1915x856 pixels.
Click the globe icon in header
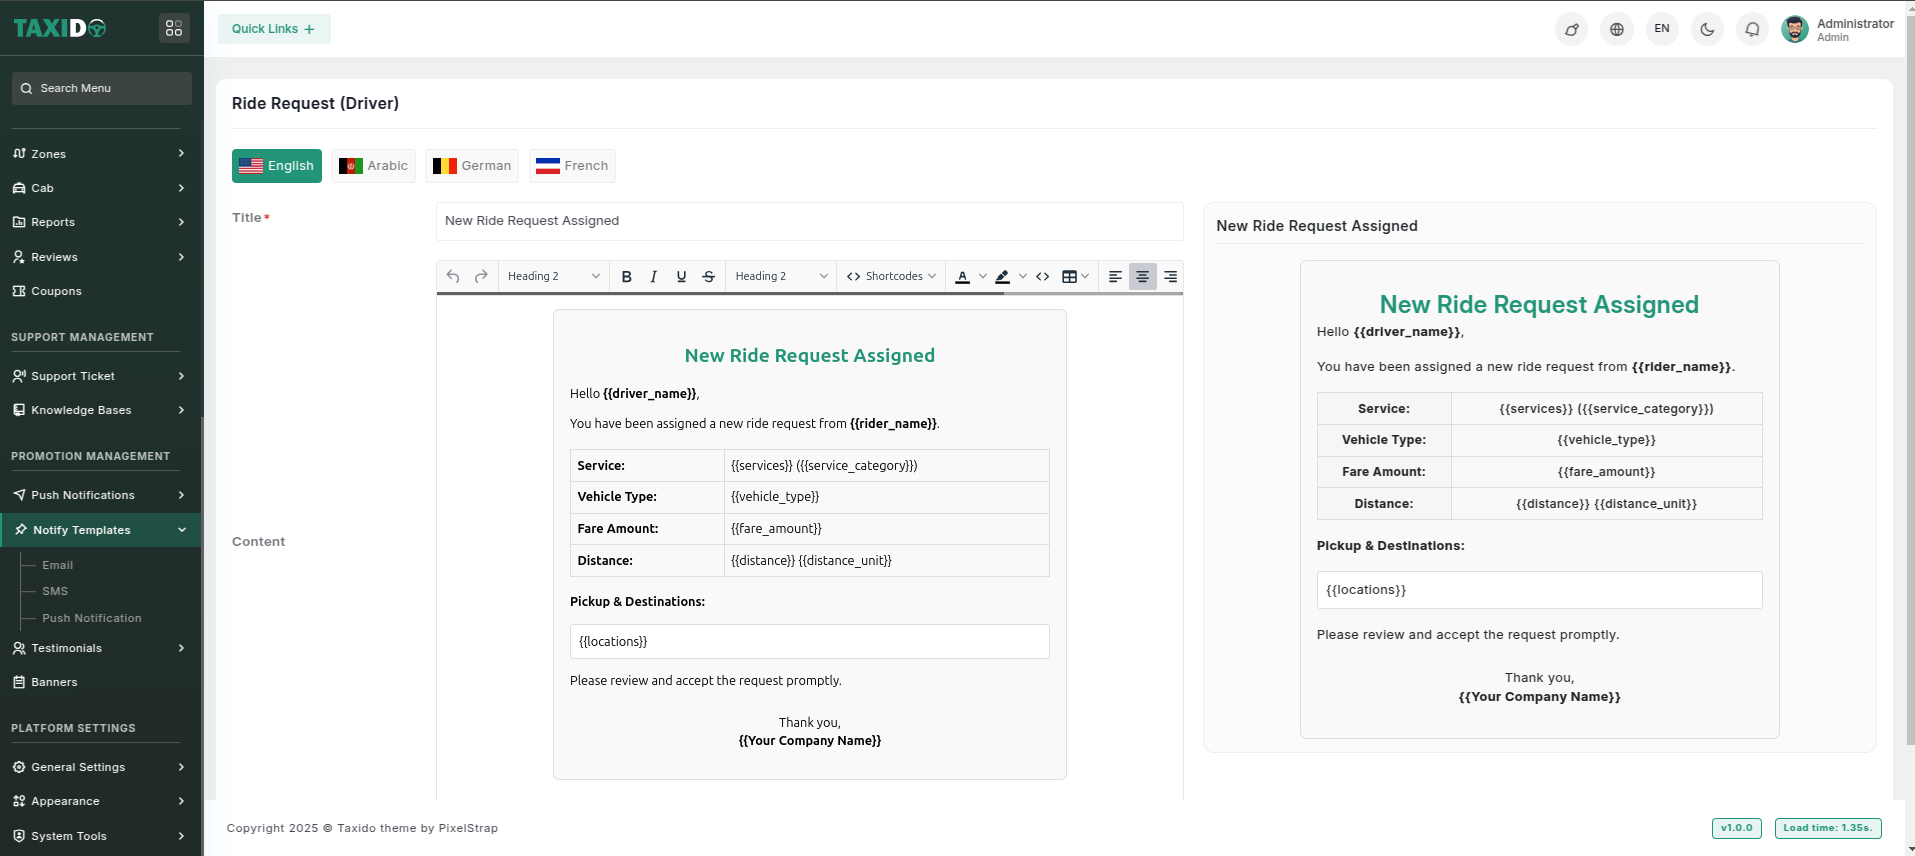(1617, 29)
